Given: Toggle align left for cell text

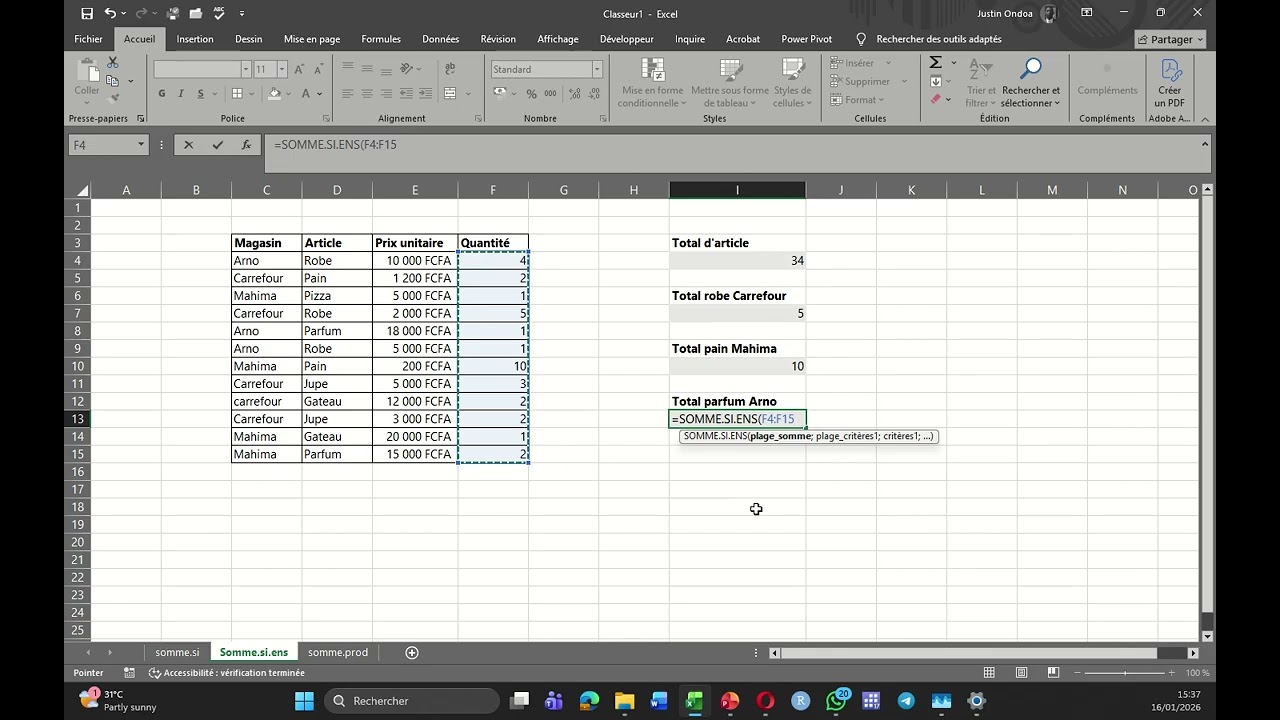Looking at the screenshot, I should tap(347, 94).
